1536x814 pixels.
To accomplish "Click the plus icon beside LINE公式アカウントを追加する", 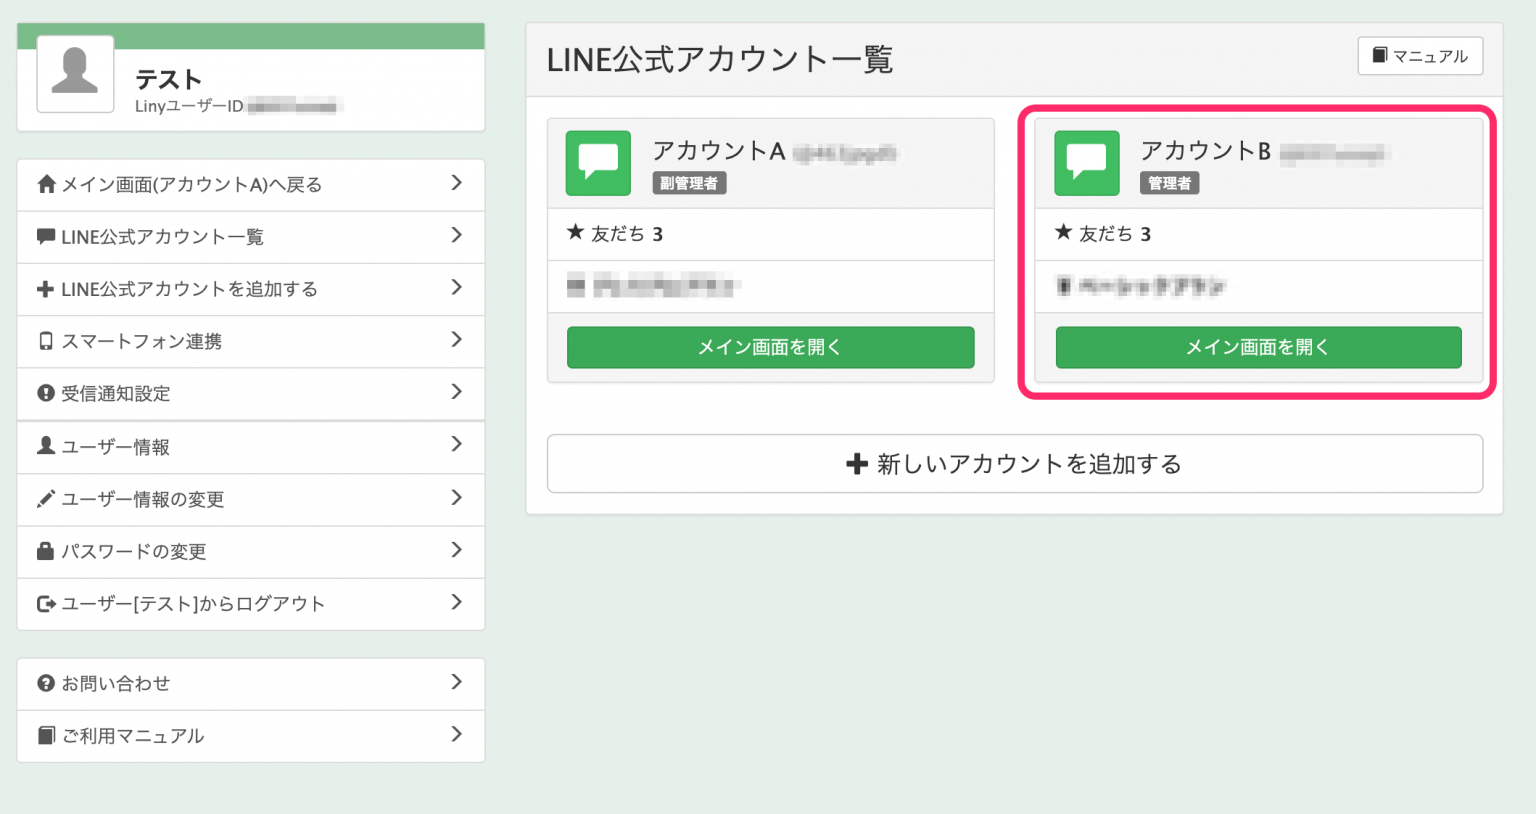I will [46, 289].
